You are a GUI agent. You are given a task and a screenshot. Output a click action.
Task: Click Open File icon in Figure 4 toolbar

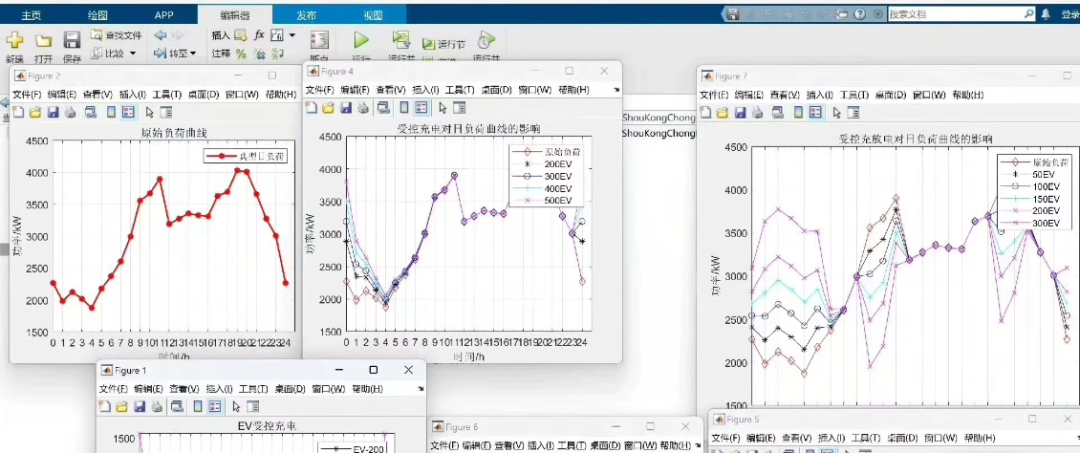pos(329,107)
